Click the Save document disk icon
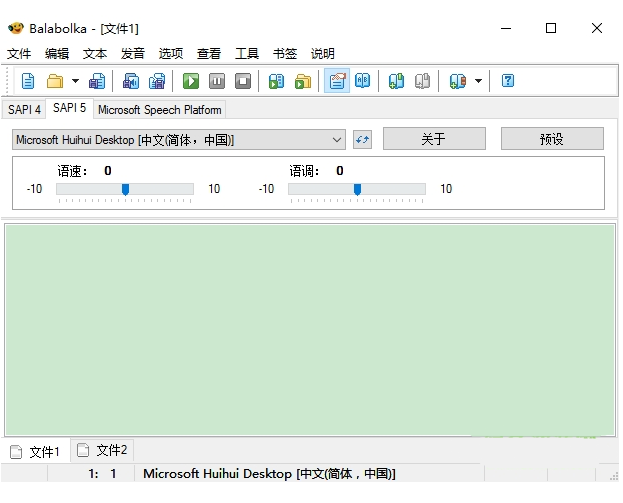The image size is (623, 503). tap(97, 81)
